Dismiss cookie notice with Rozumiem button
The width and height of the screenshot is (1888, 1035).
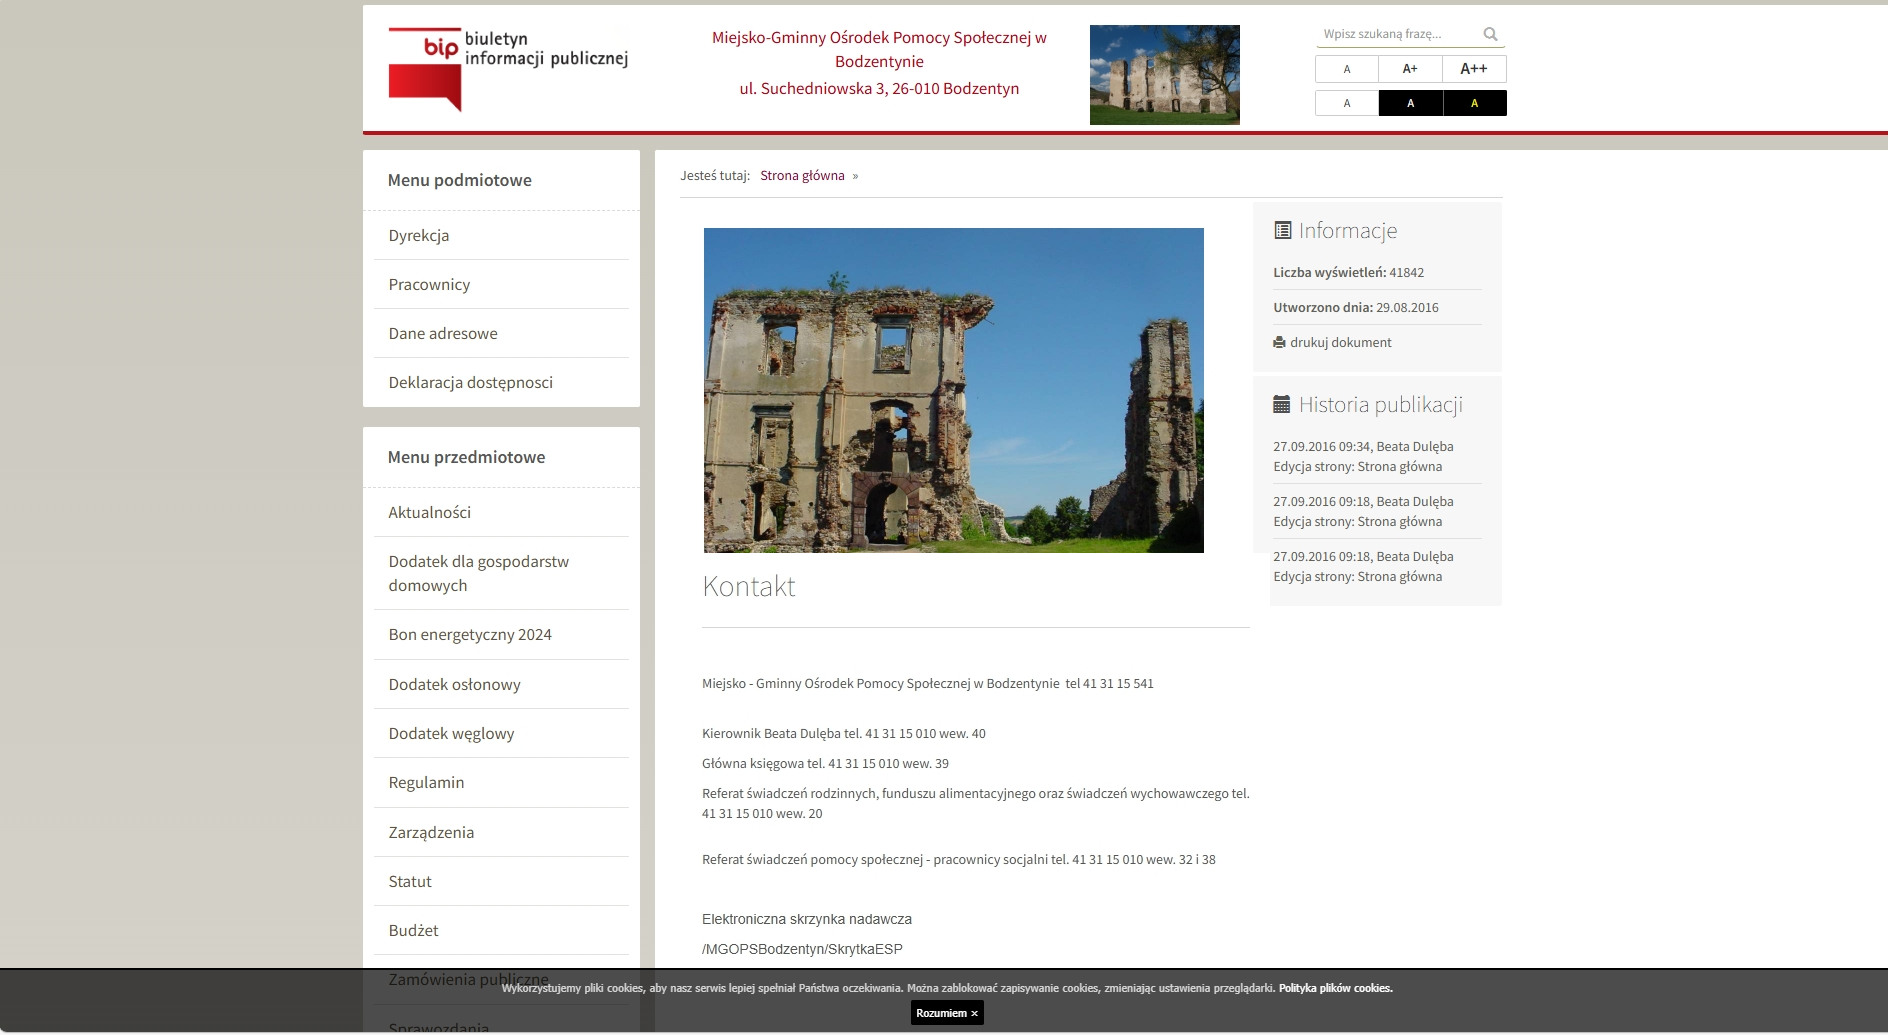point(946,1013)
